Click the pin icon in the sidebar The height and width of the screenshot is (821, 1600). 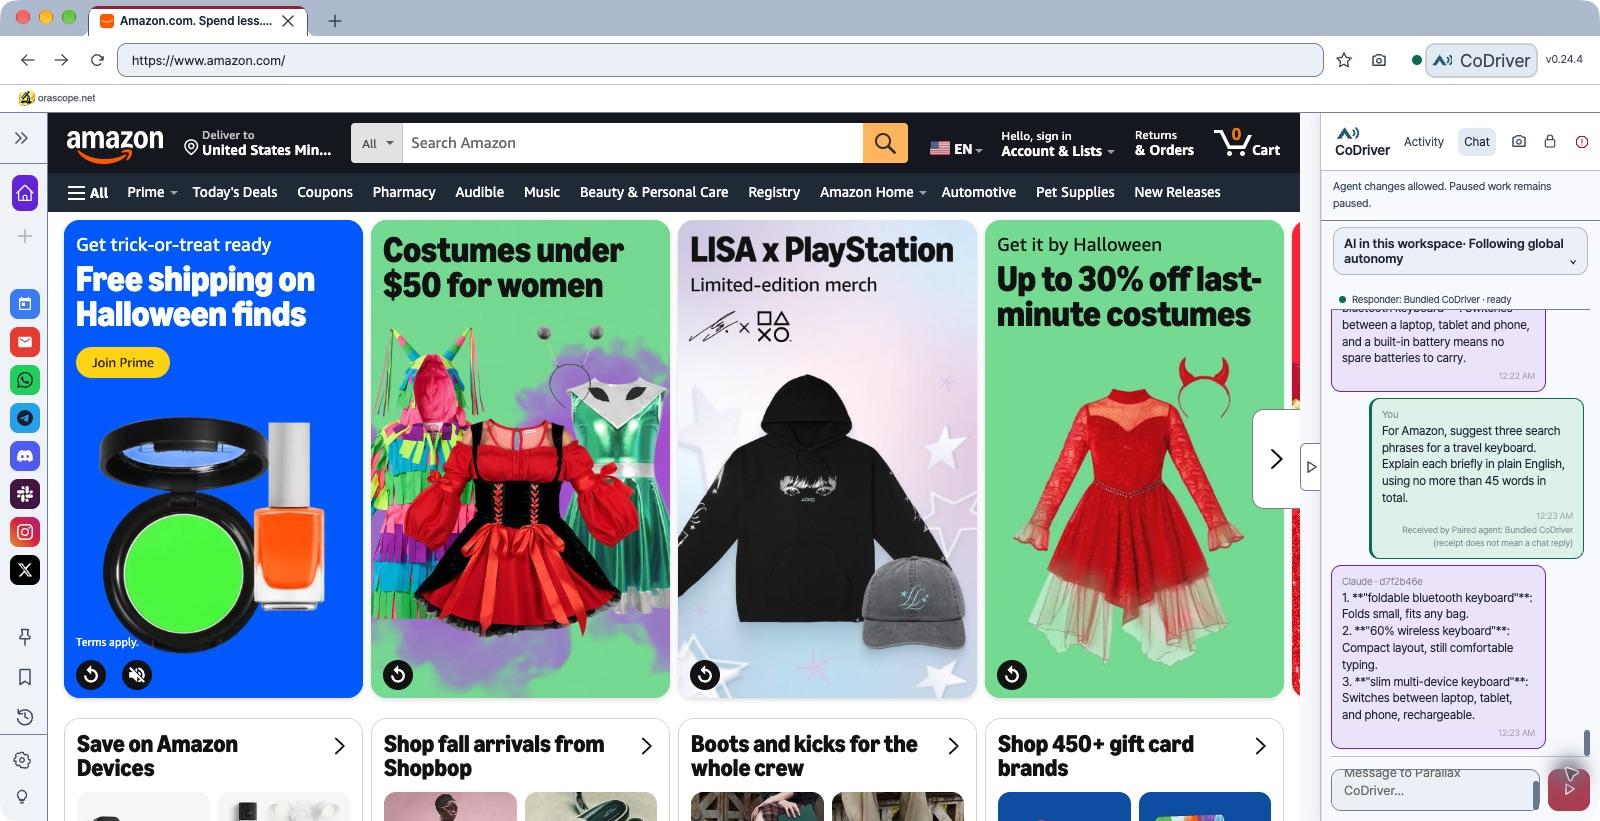click(25, 637)
